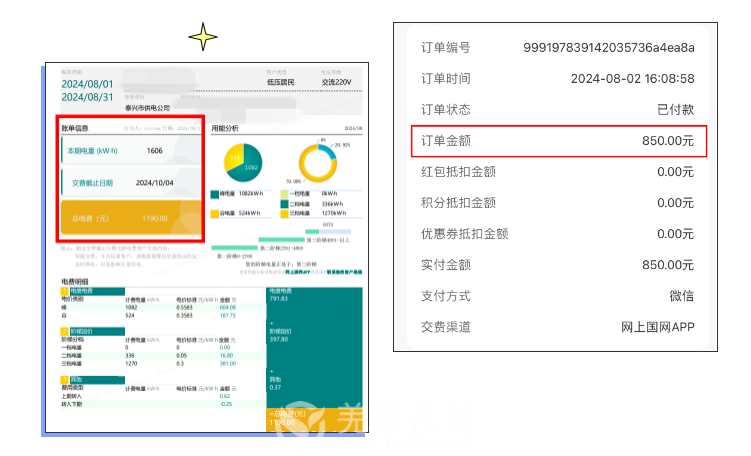Screen dimensions: 751x456
Task: Click the 上期转入 amount 0.62
Action: coord(225,396)
